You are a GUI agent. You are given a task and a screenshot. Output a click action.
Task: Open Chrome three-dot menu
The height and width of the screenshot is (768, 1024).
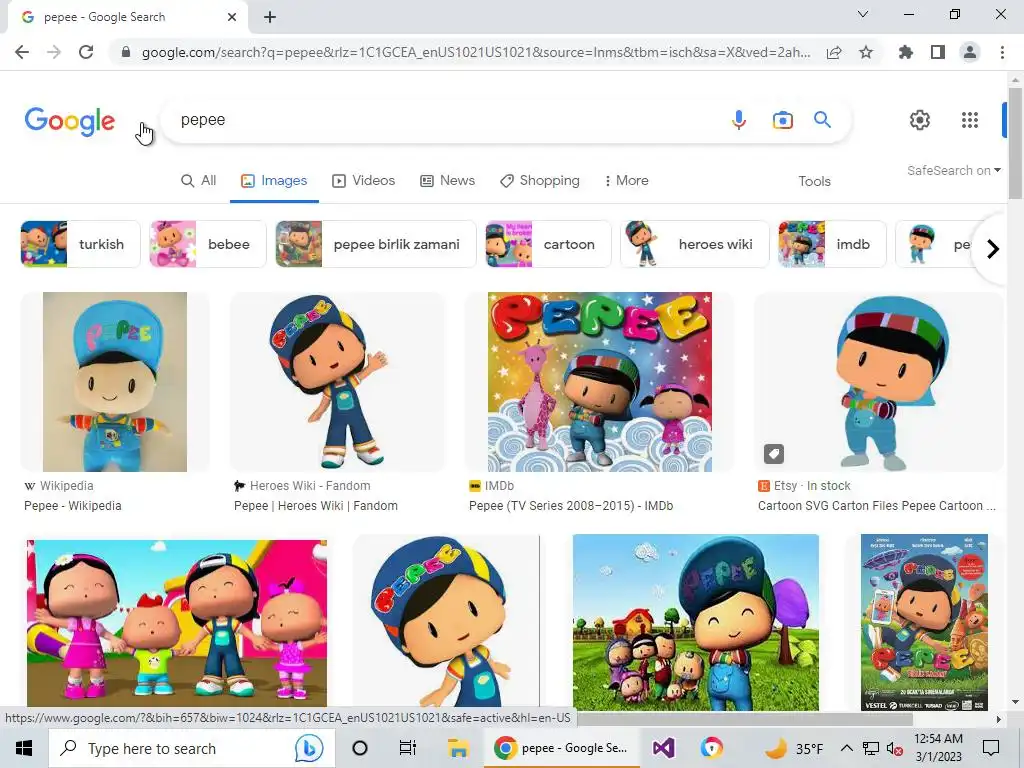click(x=1002, y=52)
